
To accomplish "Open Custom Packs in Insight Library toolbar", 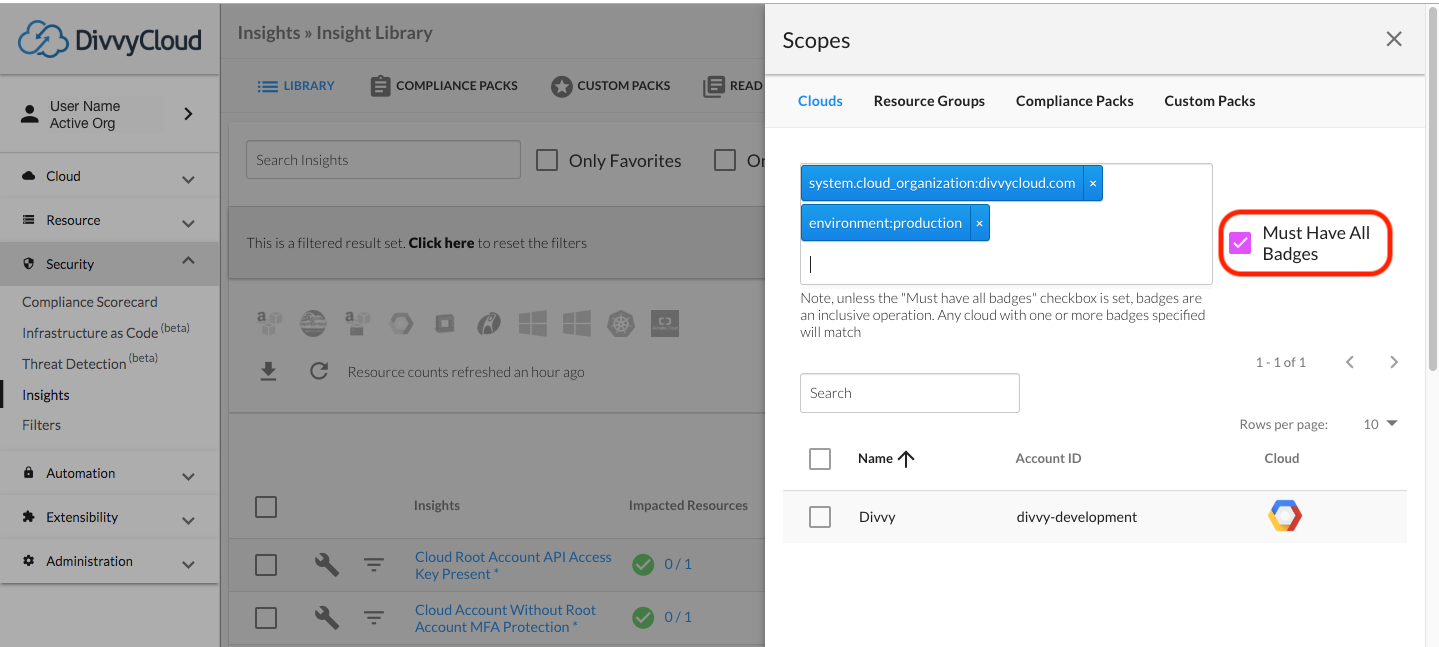I will [611, 86].
